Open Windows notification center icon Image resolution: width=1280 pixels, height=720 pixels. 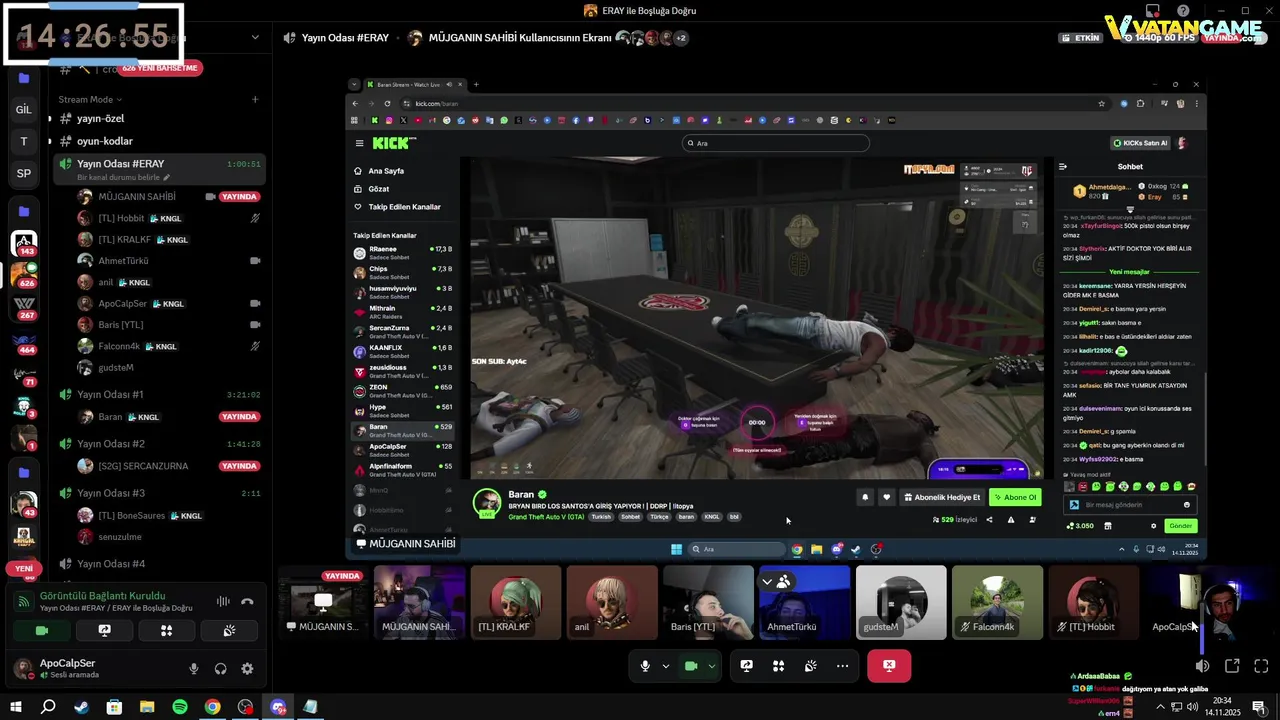1259,707
